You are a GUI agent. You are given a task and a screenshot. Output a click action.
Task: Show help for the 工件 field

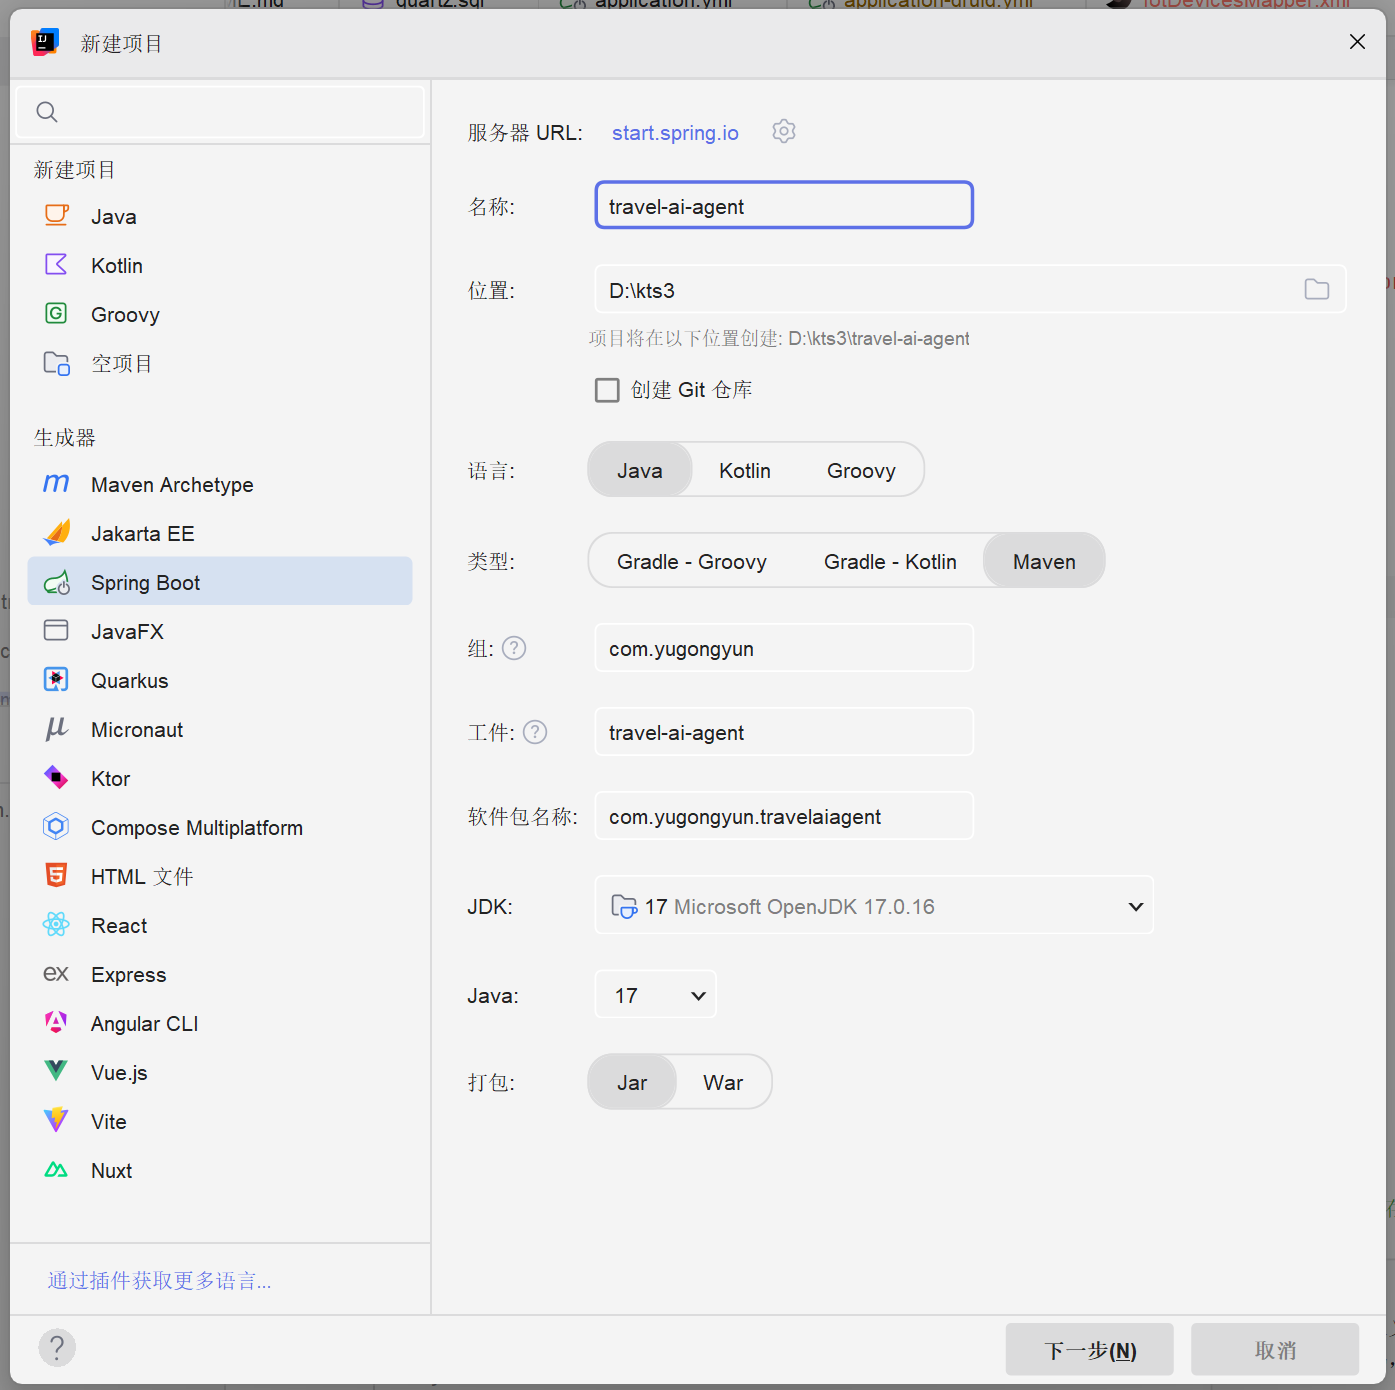(535, 732)
